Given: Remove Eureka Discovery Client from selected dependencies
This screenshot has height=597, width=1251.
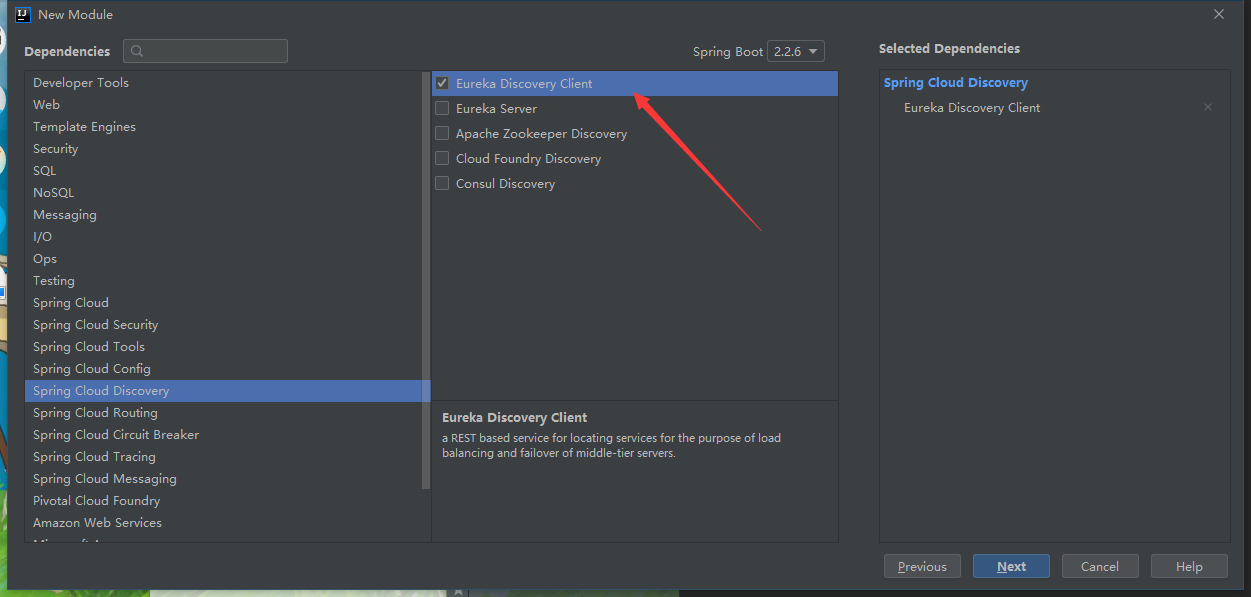Looking at the screenshot, I should tap(1207, 108).
